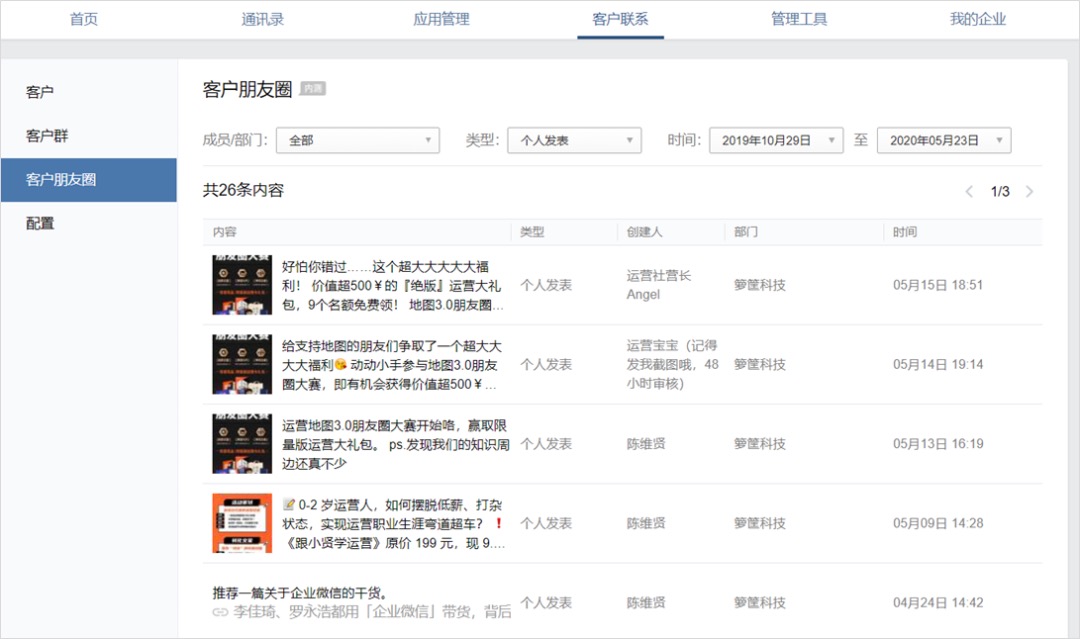Open thumbnail of 05月15日 18:51 post
This screenshot has width=1080, height=639.
242,285
